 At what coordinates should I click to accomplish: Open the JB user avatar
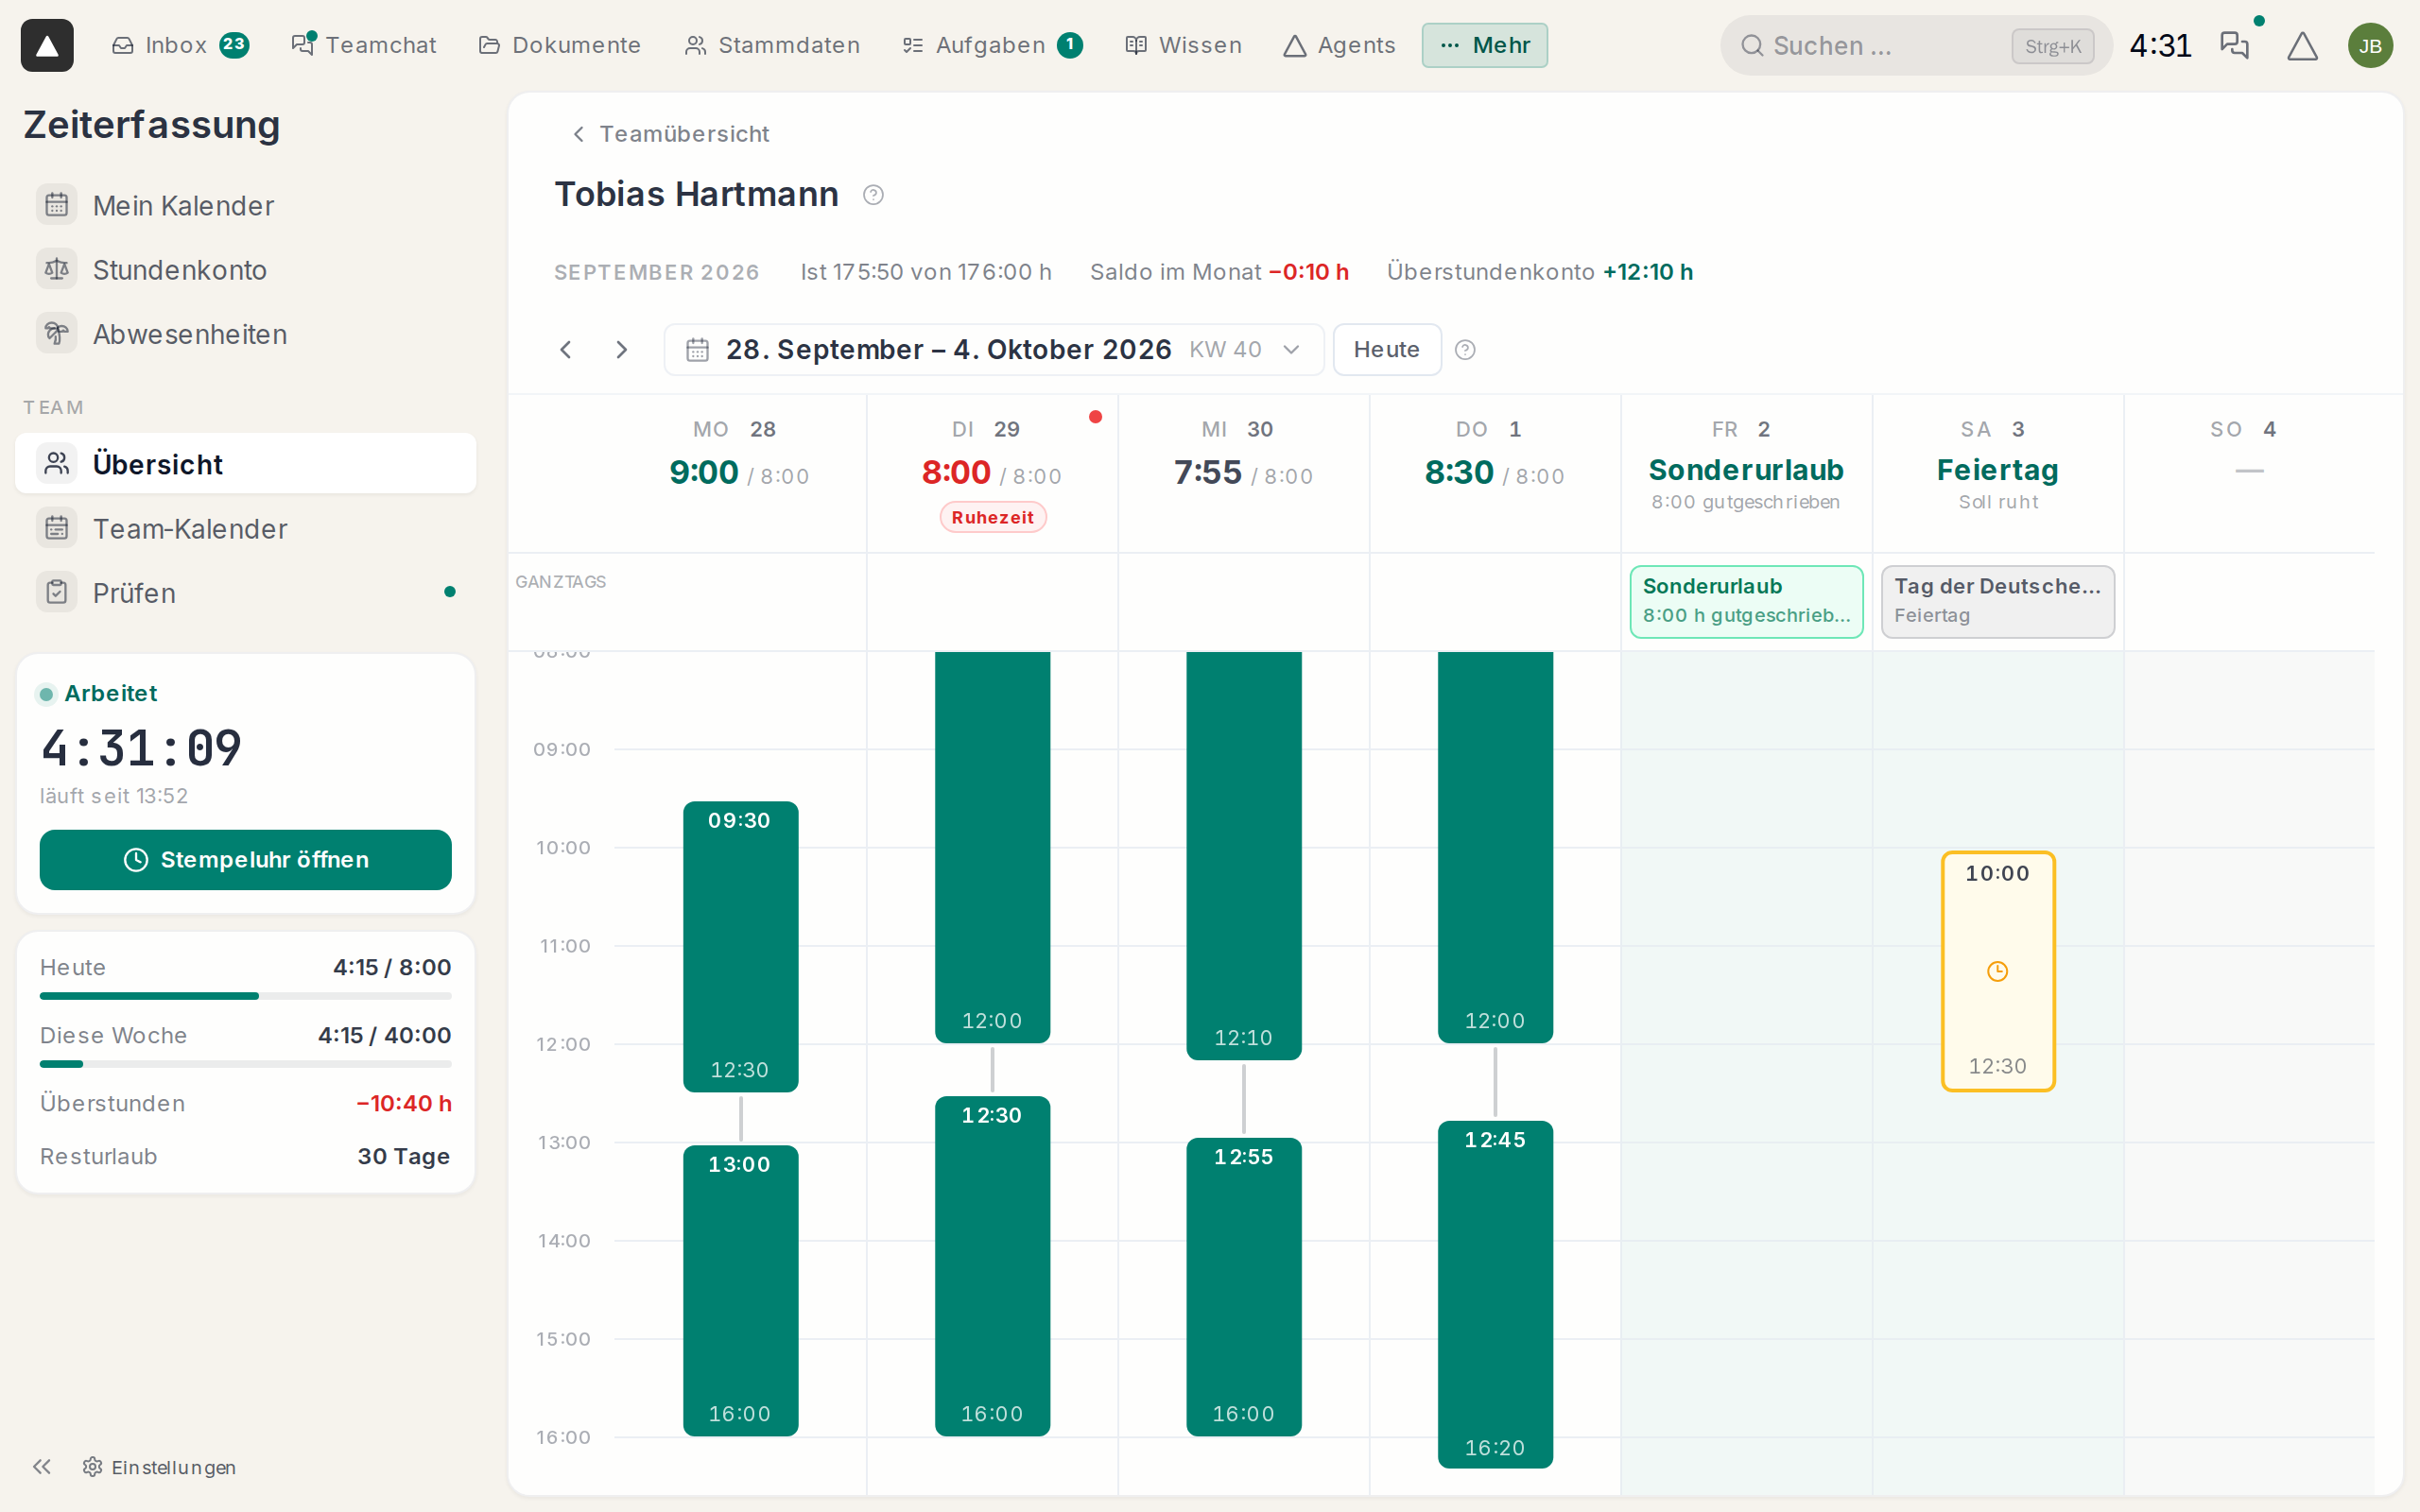point(2370,45)
